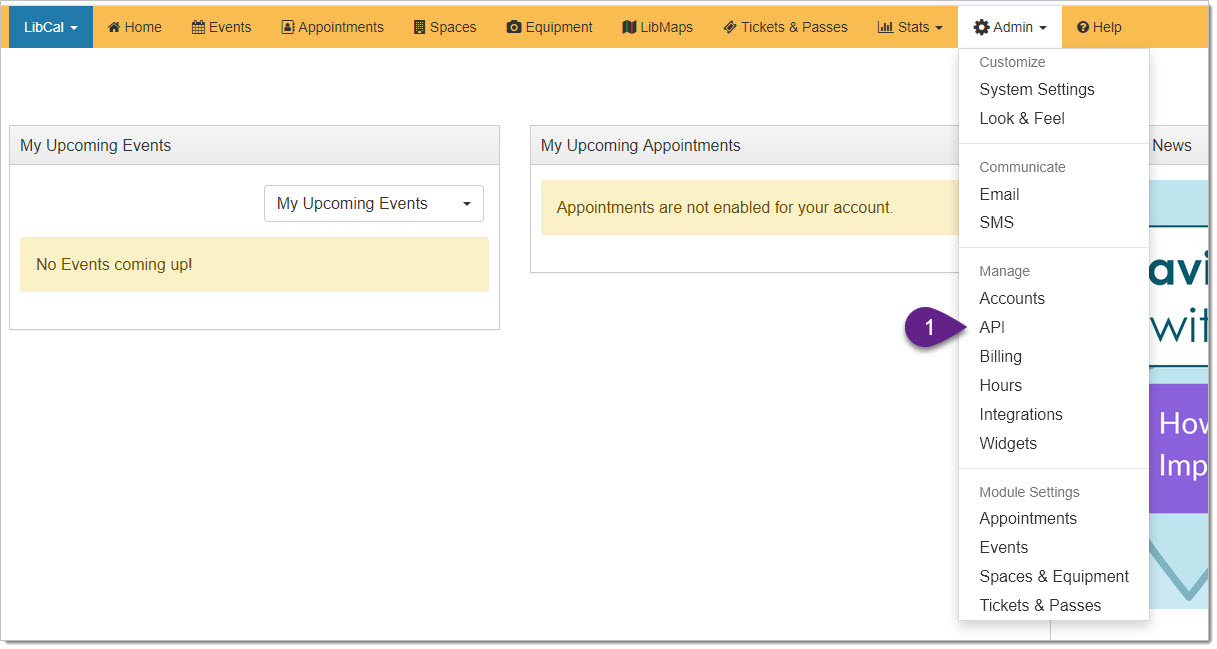Expand the My Upcoming Events selector

coord(373,204)
